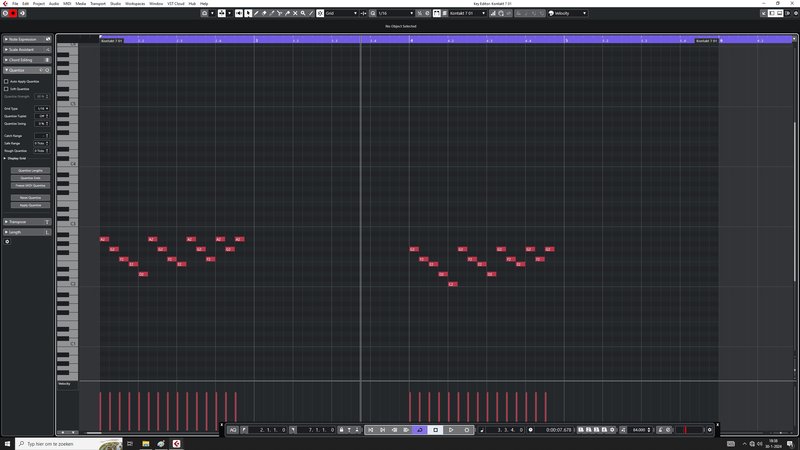
Task: Select the Object Selection arrow tool
Action: (x=248, y=13)
